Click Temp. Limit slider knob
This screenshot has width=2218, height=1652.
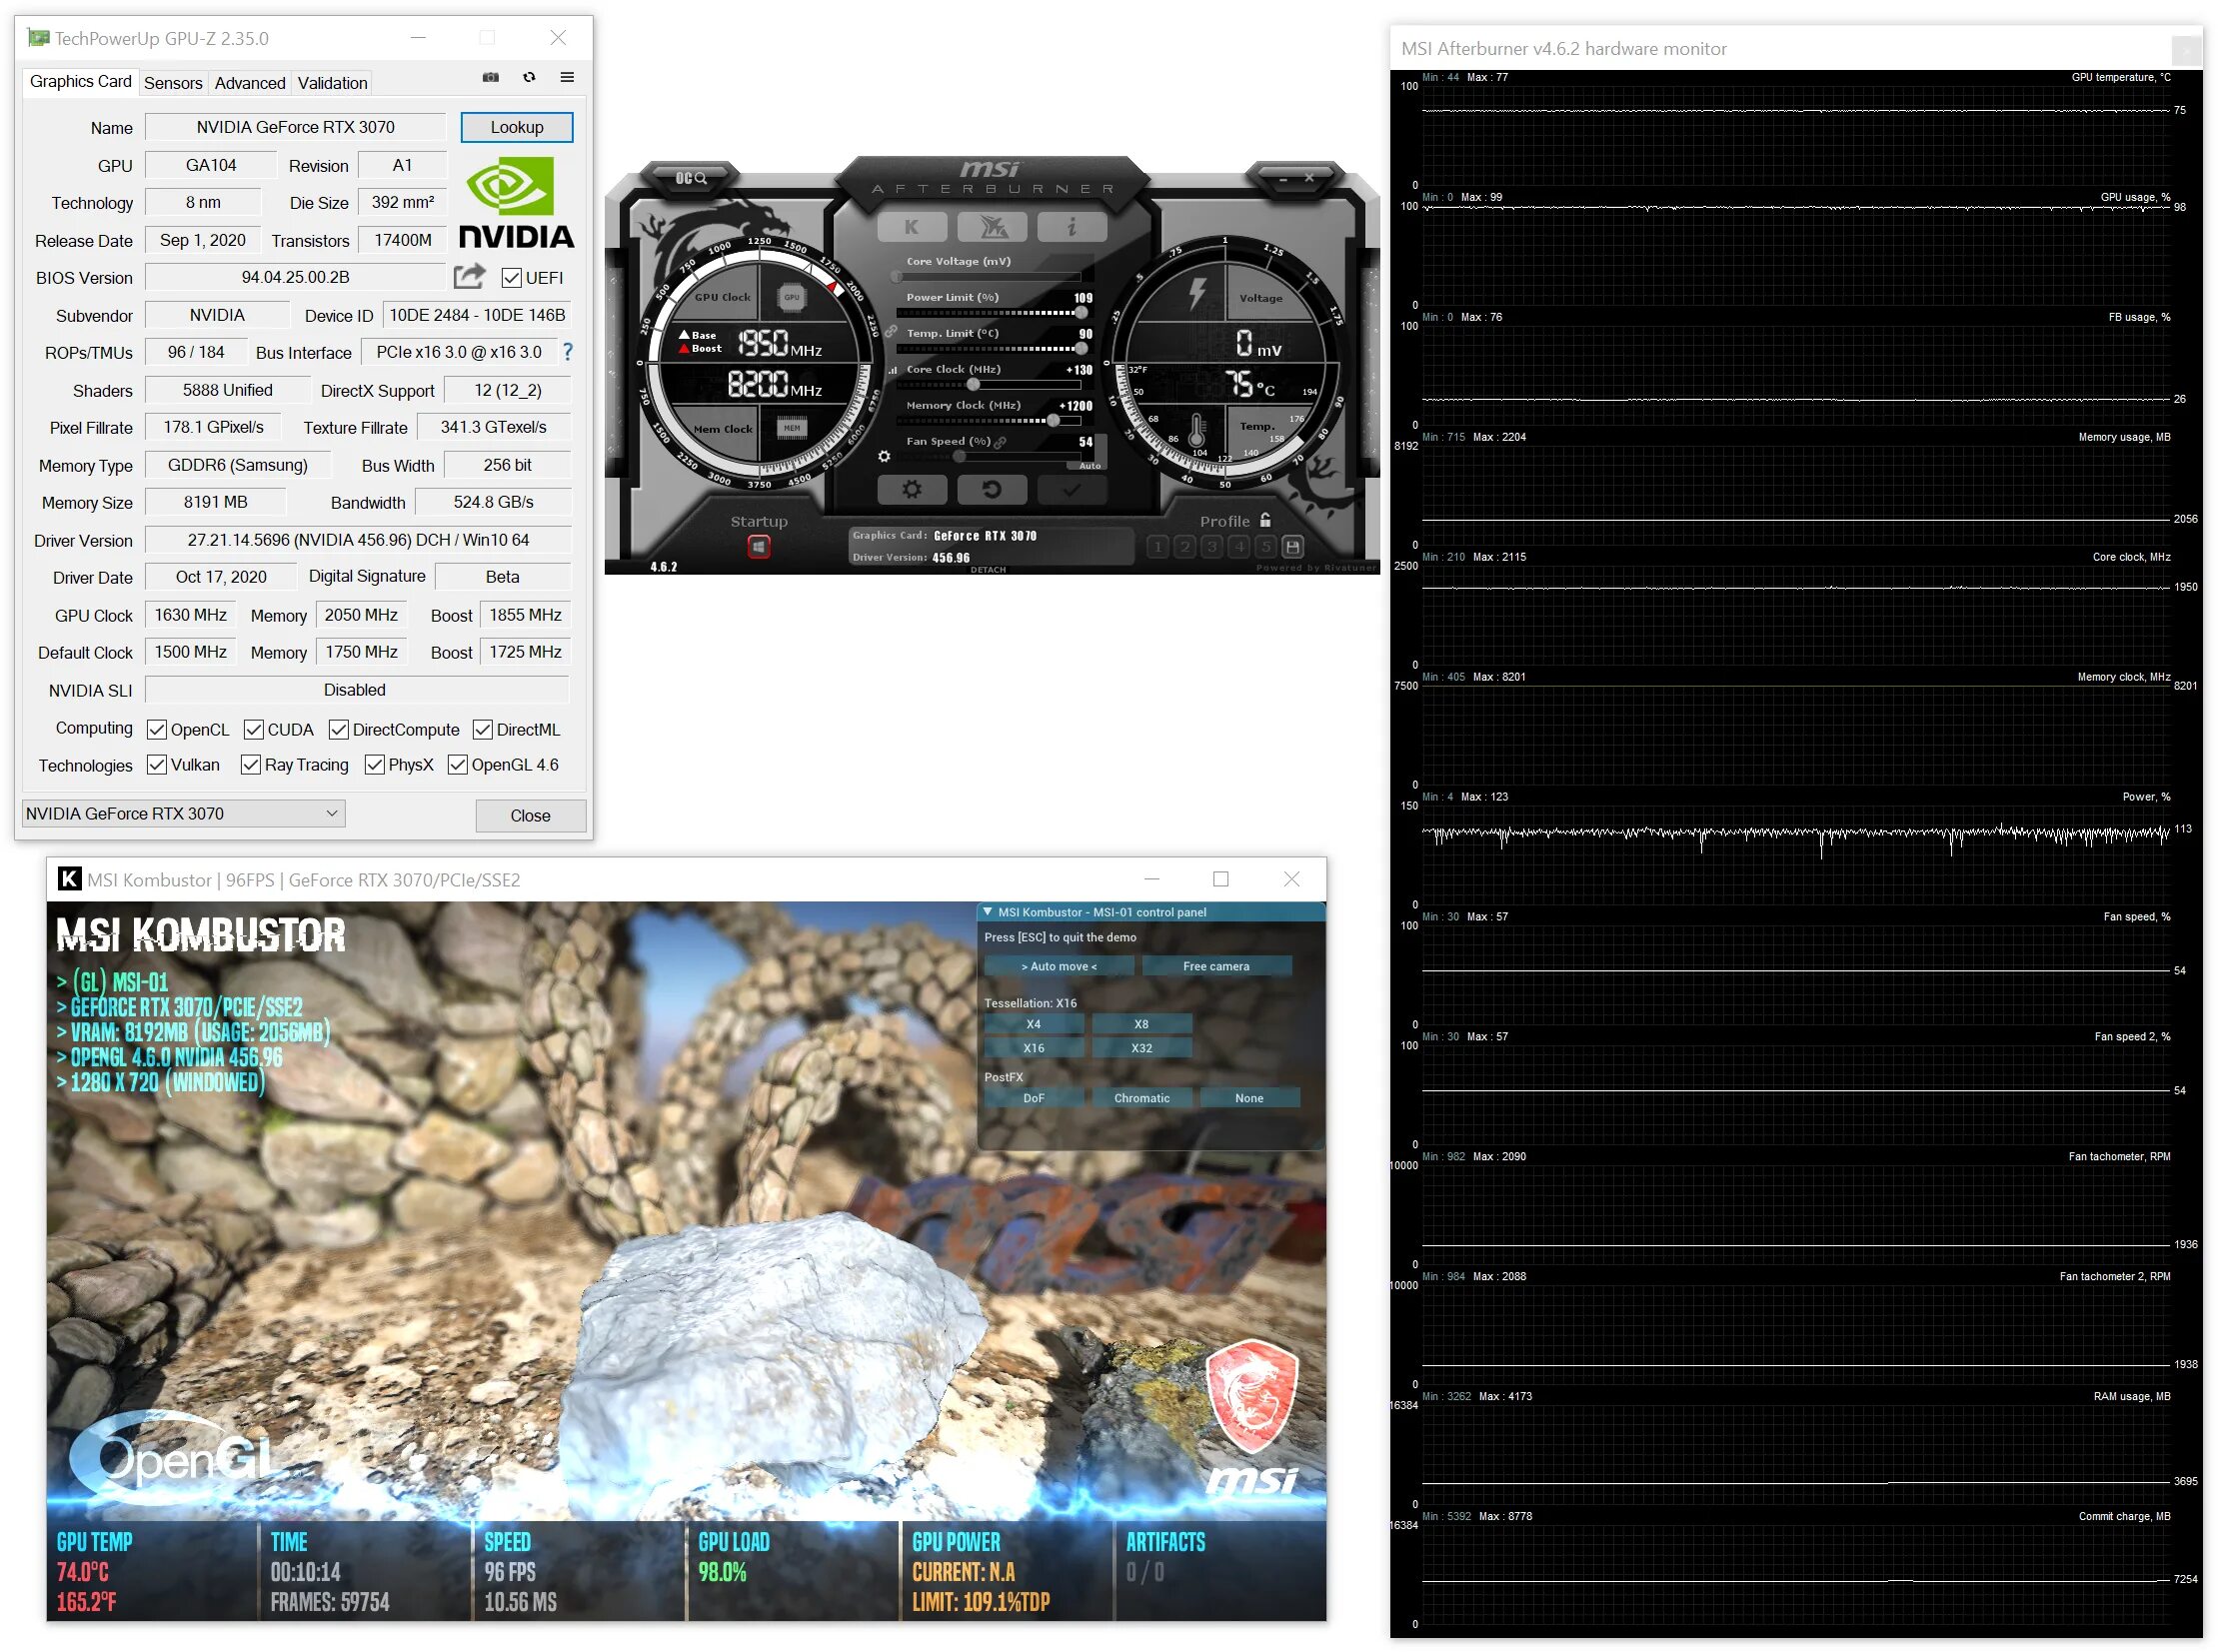pyautogui.click(x=1081, y=349)
